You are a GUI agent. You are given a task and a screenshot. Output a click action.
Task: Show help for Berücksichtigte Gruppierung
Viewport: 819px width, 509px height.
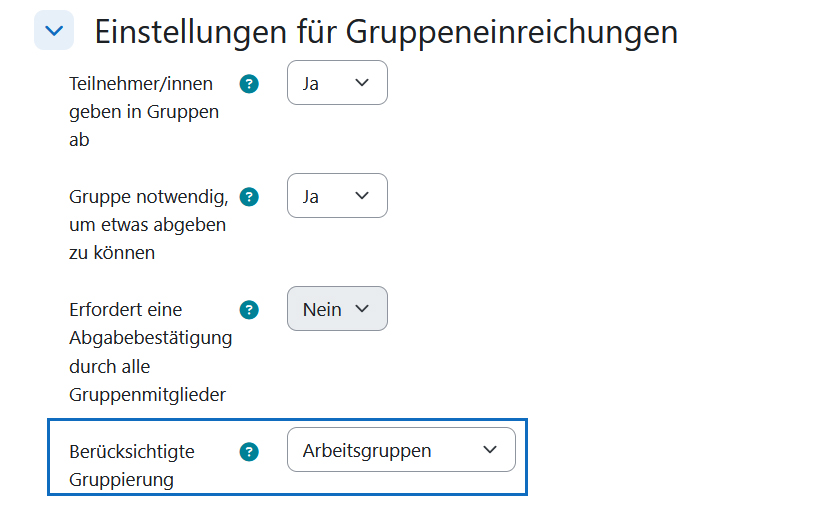(250, 452)
